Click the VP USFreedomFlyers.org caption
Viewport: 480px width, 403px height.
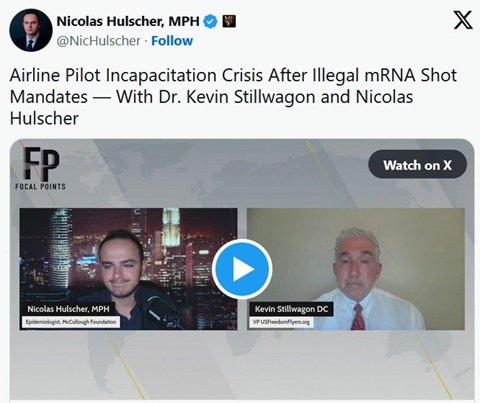(x=281, y=322)
